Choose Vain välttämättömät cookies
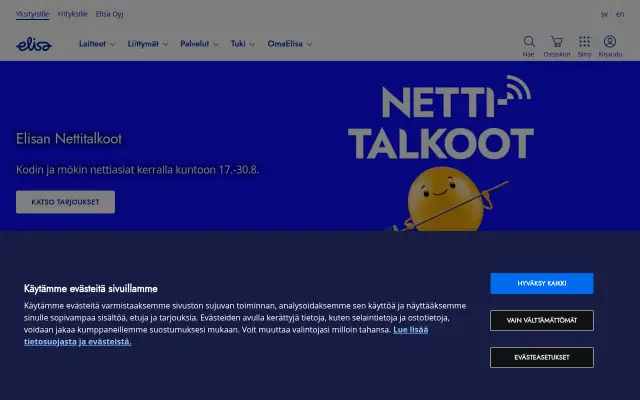Viewport: 640px width, 400px height. click(x=542, y=320)
